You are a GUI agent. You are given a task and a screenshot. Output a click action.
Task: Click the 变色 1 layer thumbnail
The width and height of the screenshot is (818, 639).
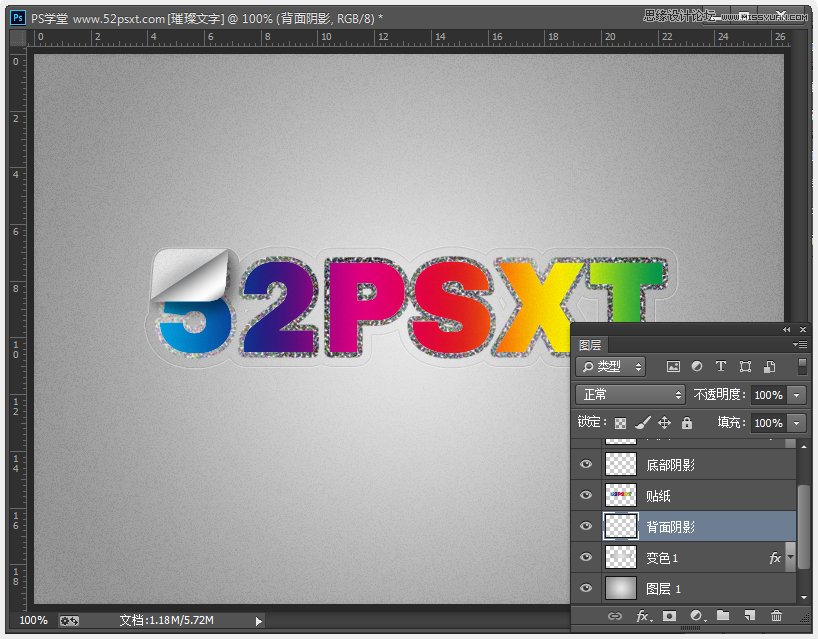point(621,557)
